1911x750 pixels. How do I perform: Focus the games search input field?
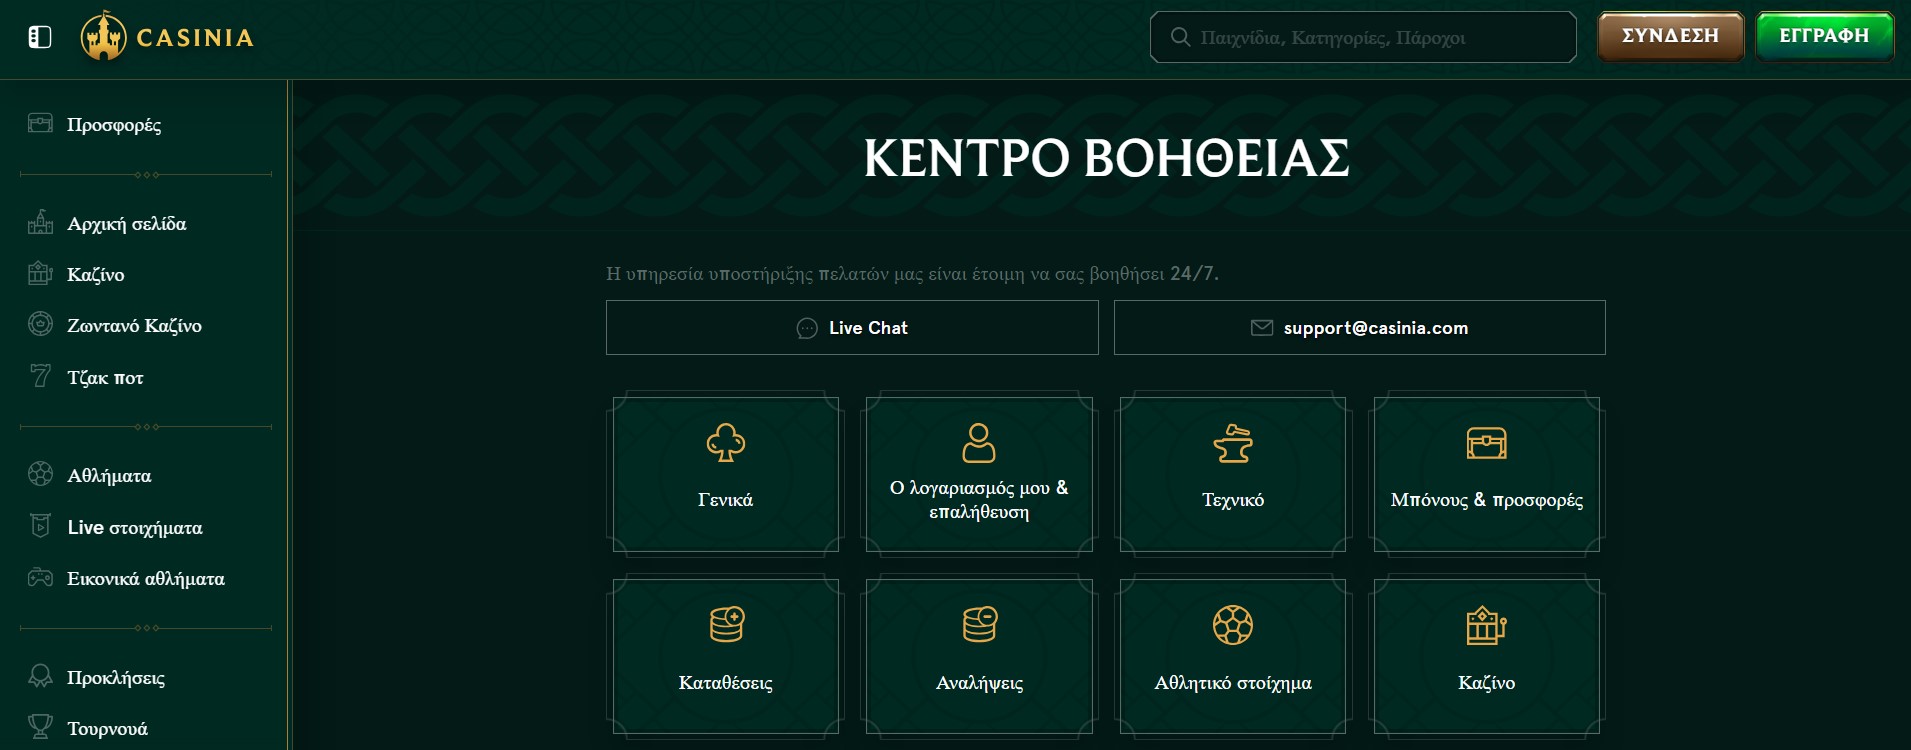[x=1363, y=38]
